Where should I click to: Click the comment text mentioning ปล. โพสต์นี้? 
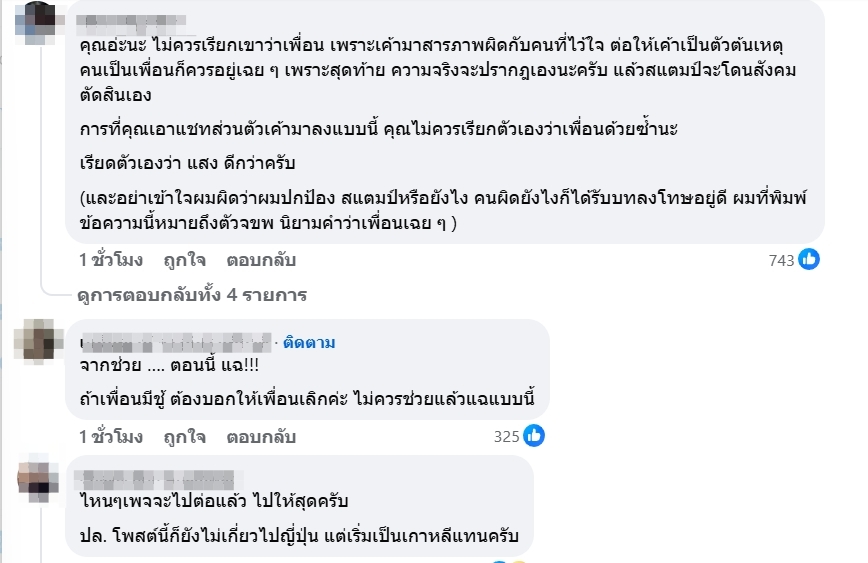click(x=299, y=536)
